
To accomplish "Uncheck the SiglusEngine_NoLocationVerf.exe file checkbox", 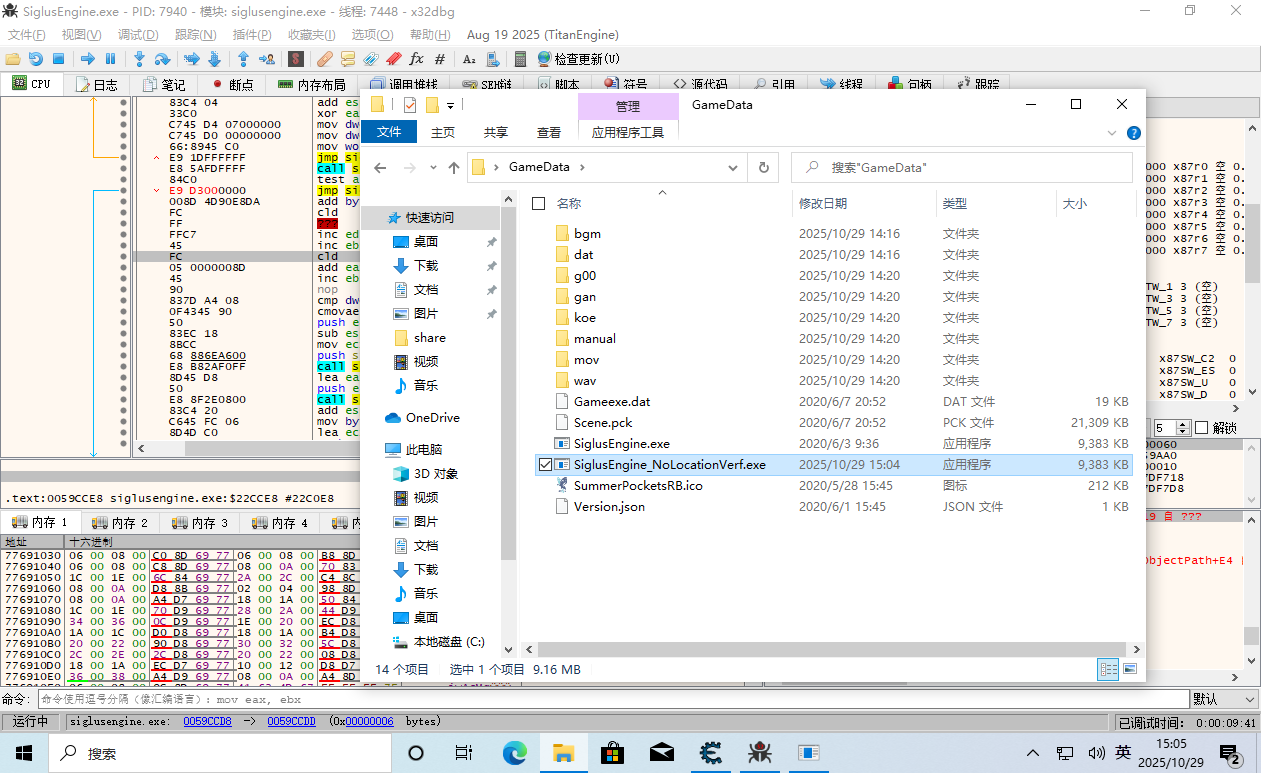I will tap(545, 464).
